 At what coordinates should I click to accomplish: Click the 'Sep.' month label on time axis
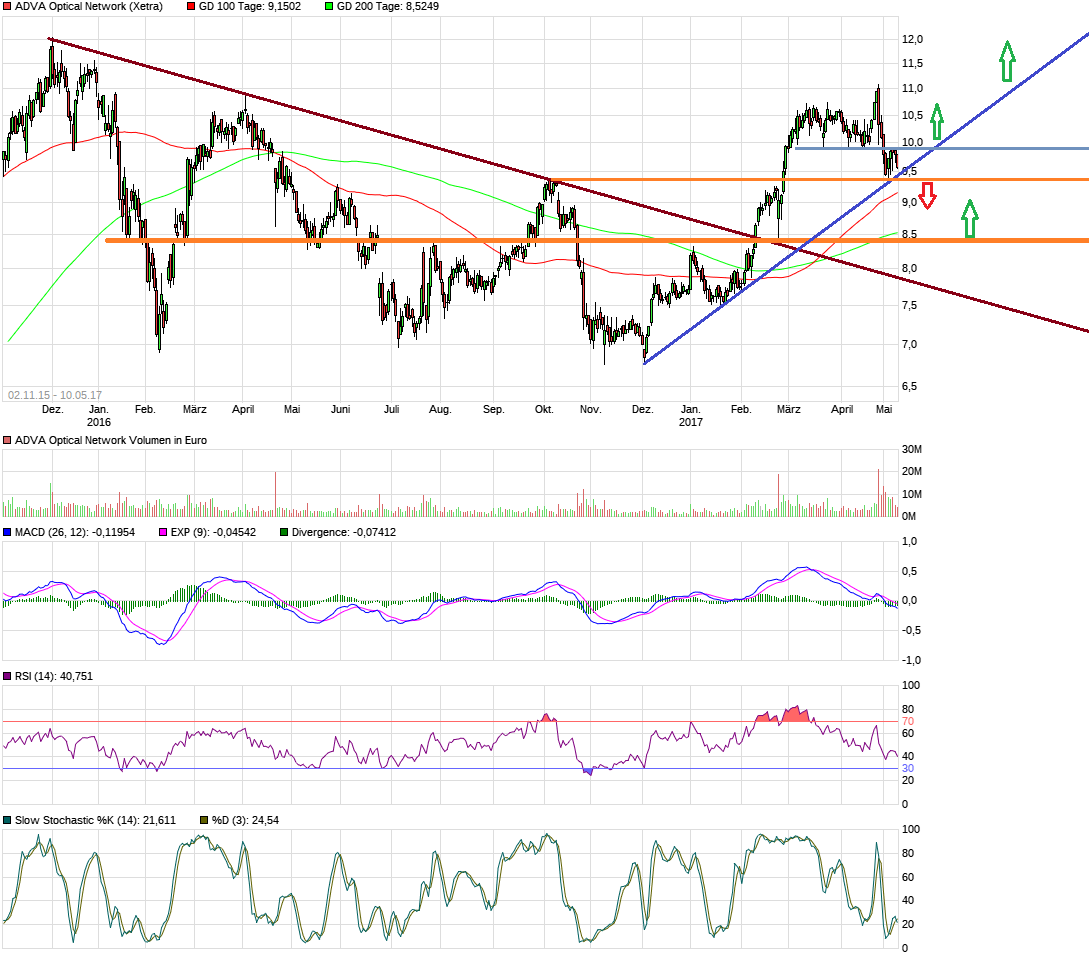(x=493, y=409)
